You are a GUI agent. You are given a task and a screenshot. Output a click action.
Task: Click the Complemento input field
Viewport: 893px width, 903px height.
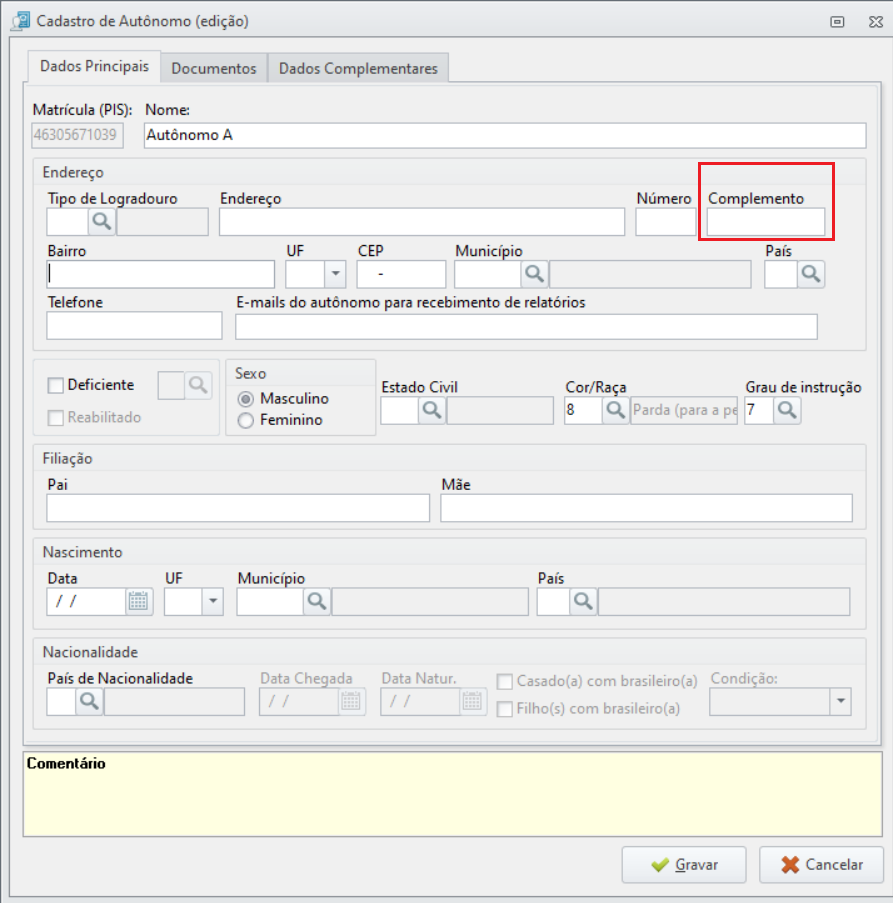pyautogui.click(x=766, y=222)
